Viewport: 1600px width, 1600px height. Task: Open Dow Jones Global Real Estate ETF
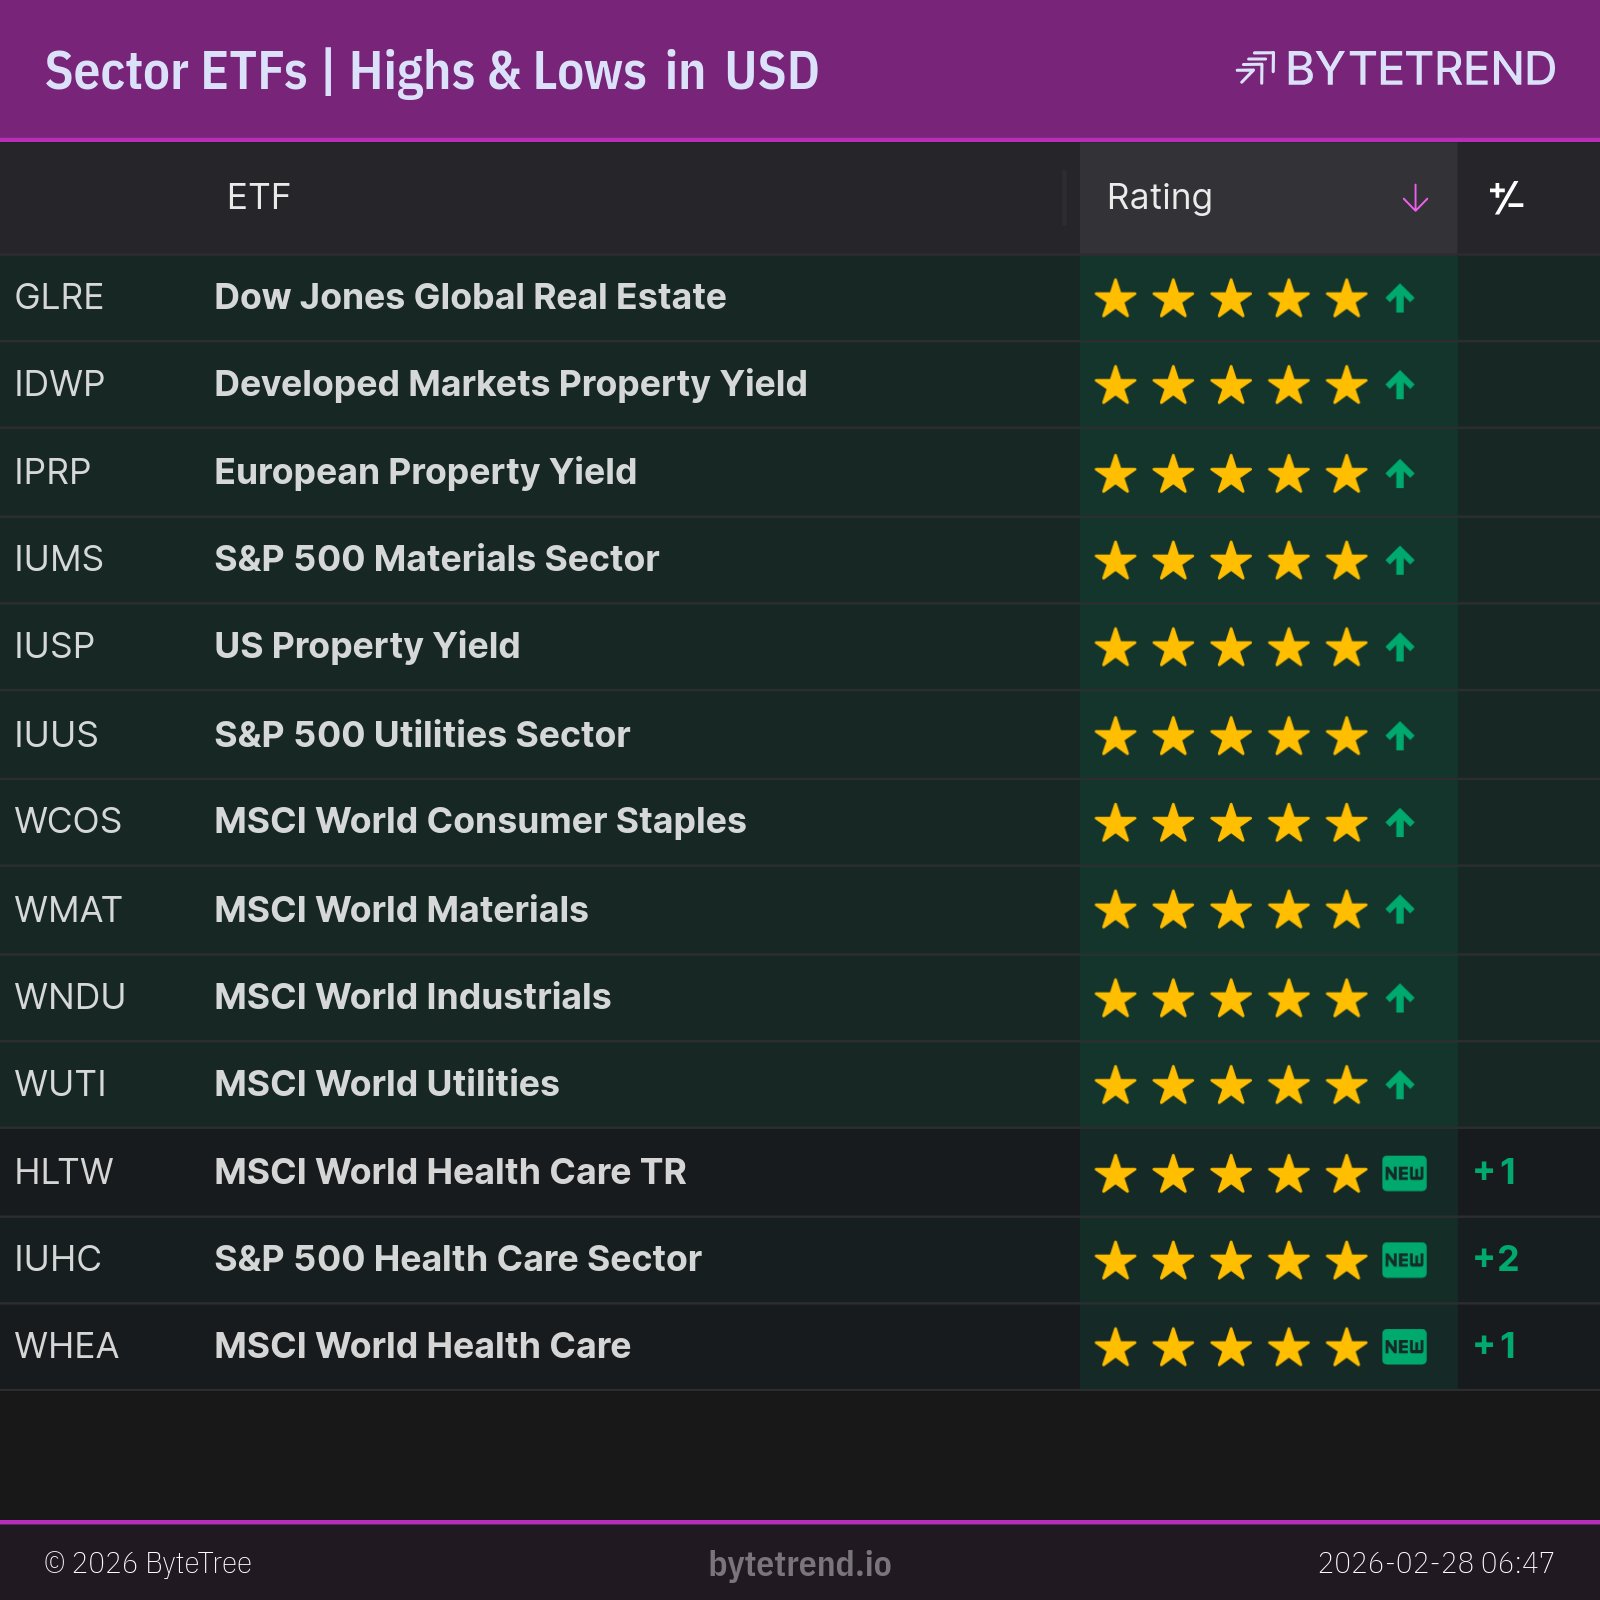click(470, 297)
